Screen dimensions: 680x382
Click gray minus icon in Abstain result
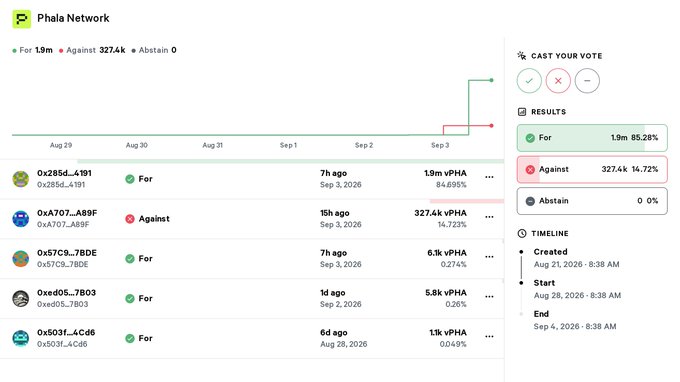click(x=530, y=201)
